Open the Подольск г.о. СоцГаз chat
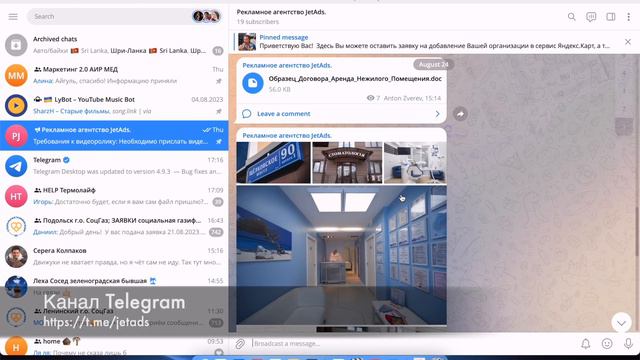 [x=114, y=226]
